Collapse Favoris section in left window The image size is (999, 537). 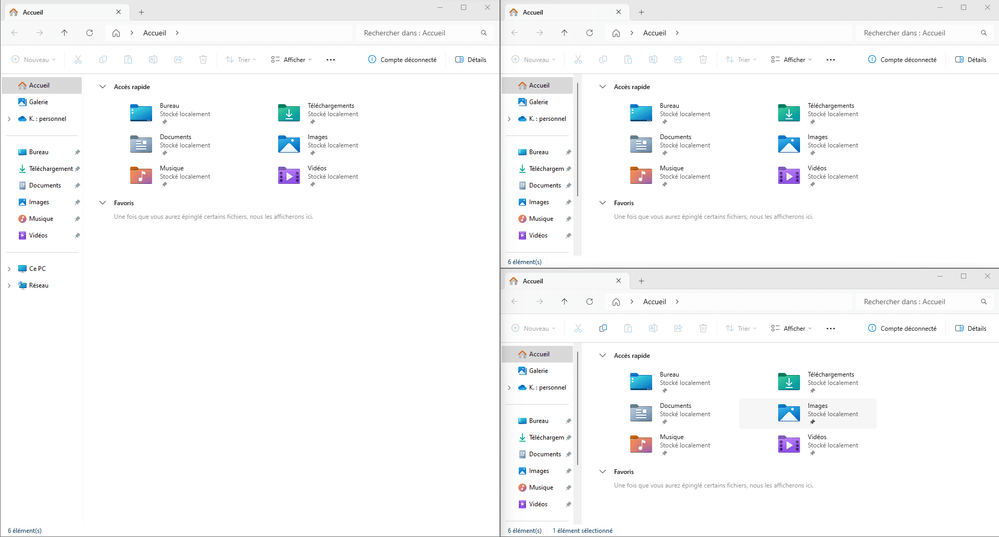pos(103,203)
